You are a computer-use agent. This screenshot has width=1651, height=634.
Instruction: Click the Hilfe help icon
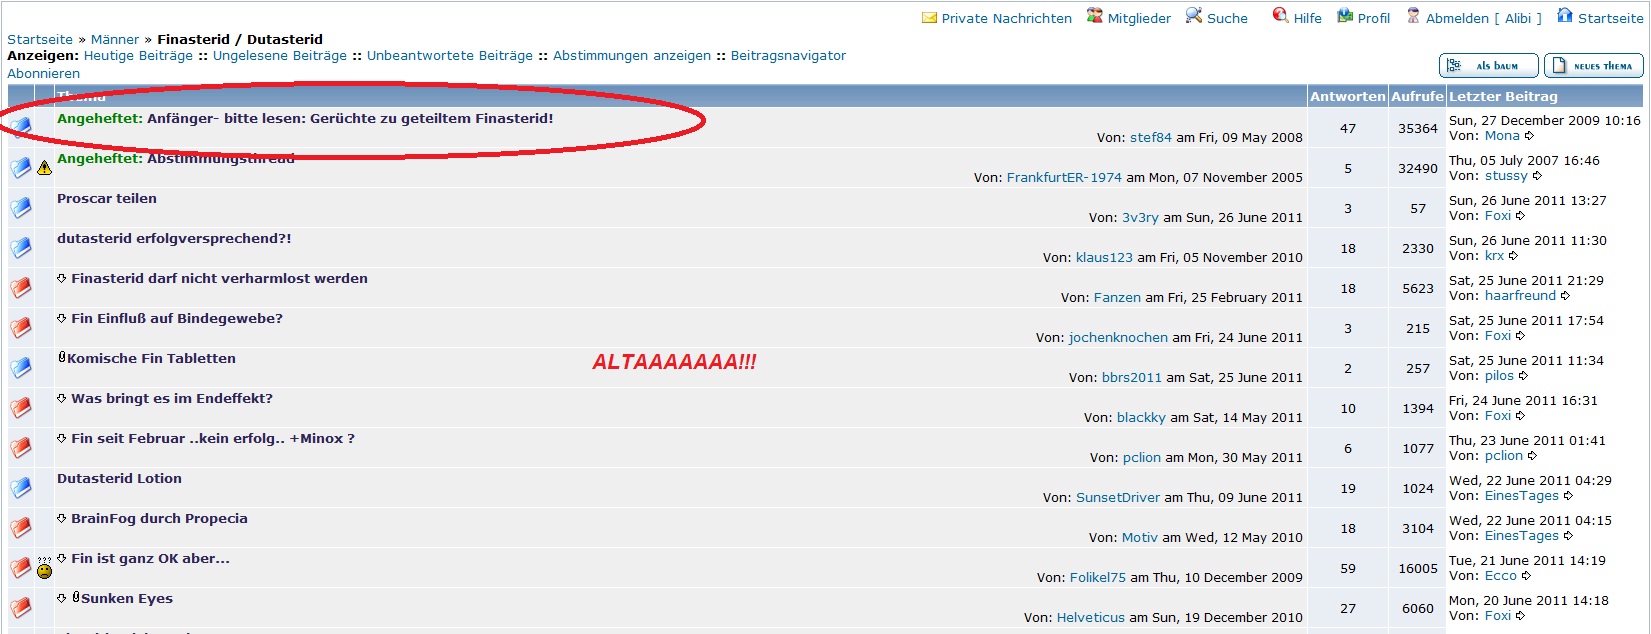point(1280,16)
